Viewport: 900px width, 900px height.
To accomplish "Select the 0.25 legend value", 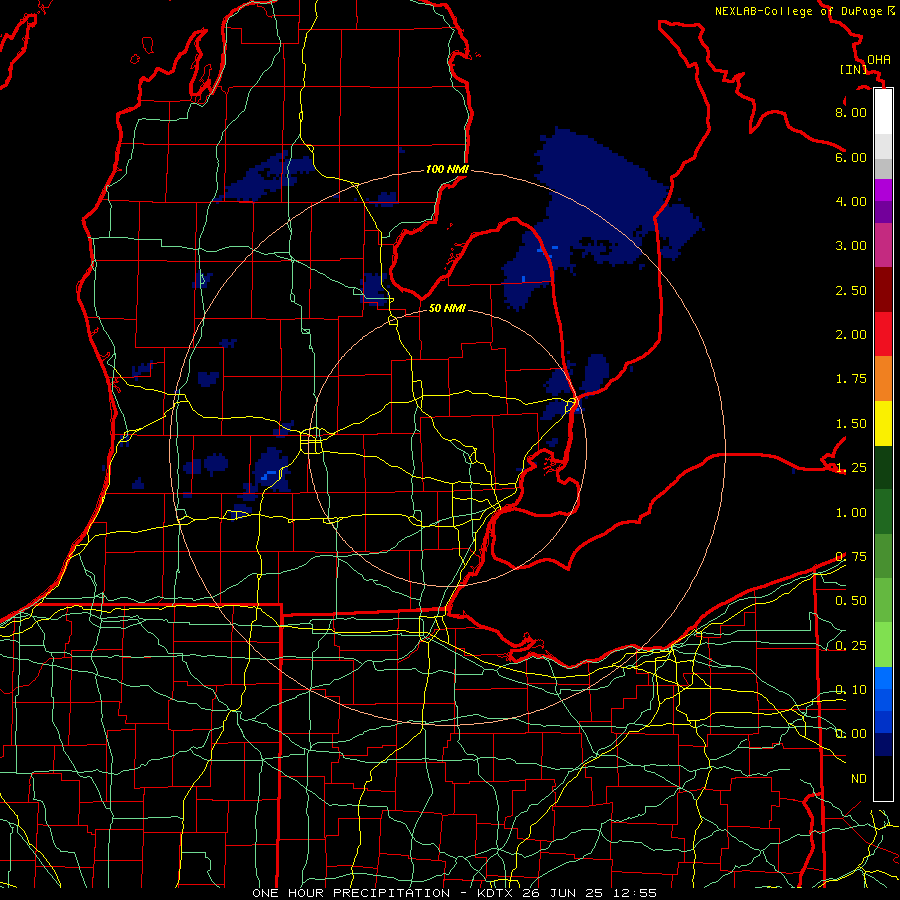I will 851,646.
